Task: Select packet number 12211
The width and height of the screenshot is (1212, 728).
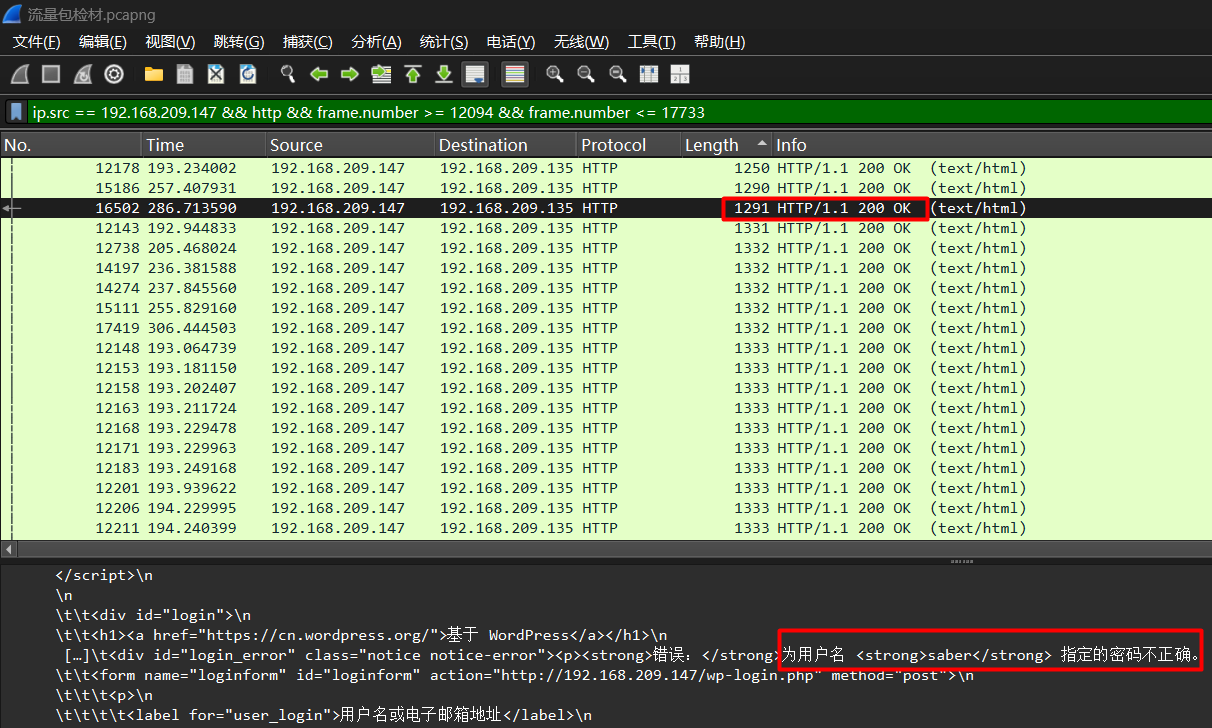Action: (606, 528)
